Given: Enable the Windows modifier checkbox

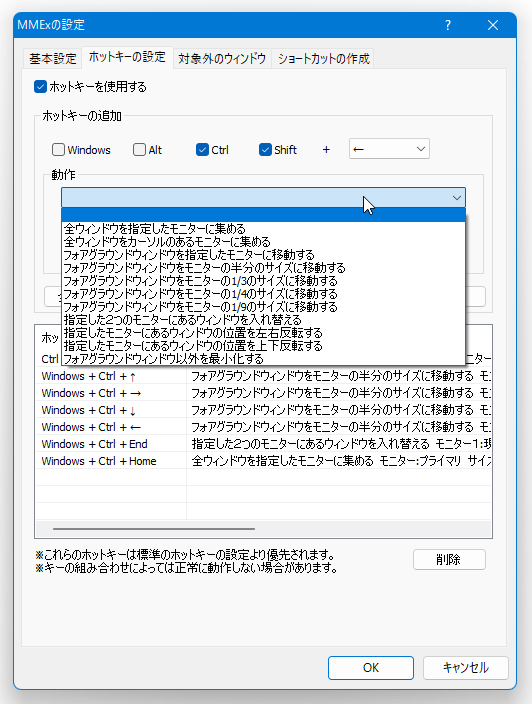Looking at the screenshot, I should pyautogui.click(x=81, y=150).
